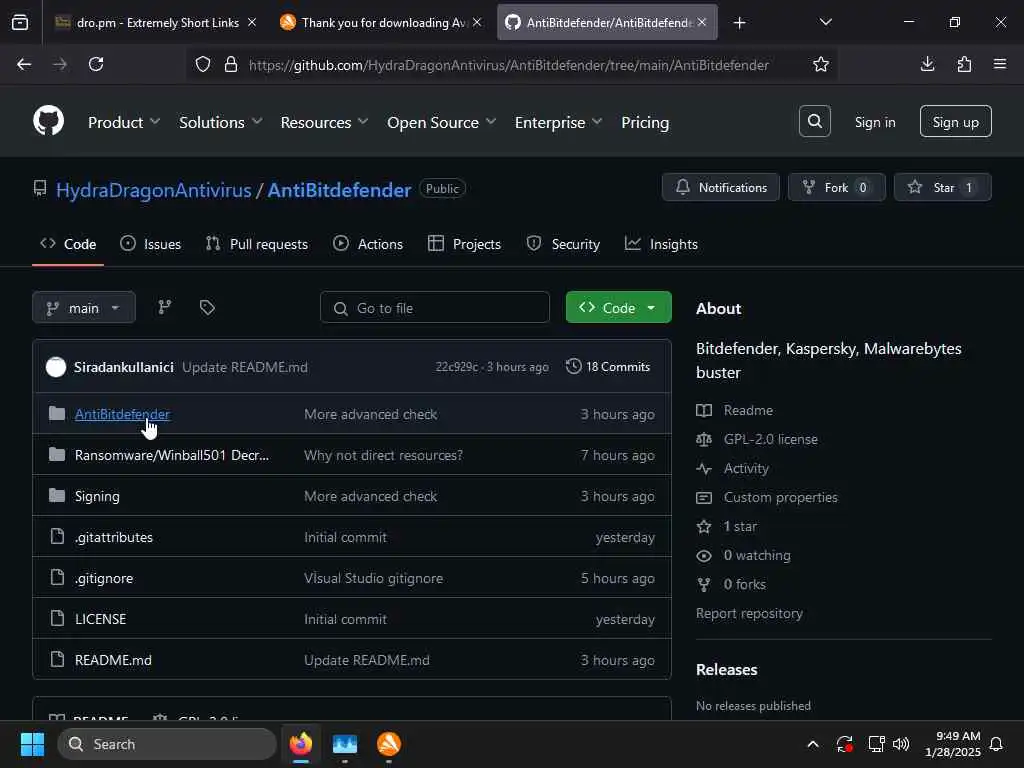This screenshot has height=768, width=1024.
Task: Click the tracking protection shield icon
Action: pyautogui.click(x=203, y=64)
